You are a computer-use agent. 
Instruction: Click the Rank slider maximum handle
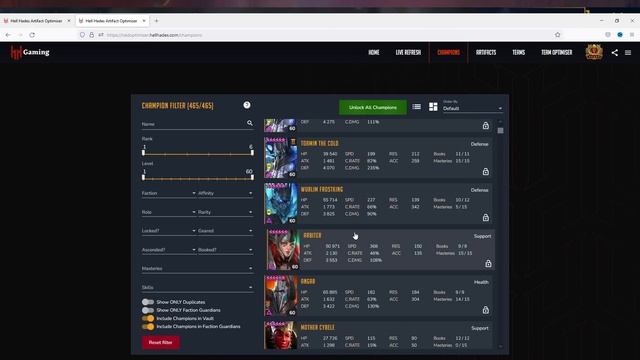[252, 153]
